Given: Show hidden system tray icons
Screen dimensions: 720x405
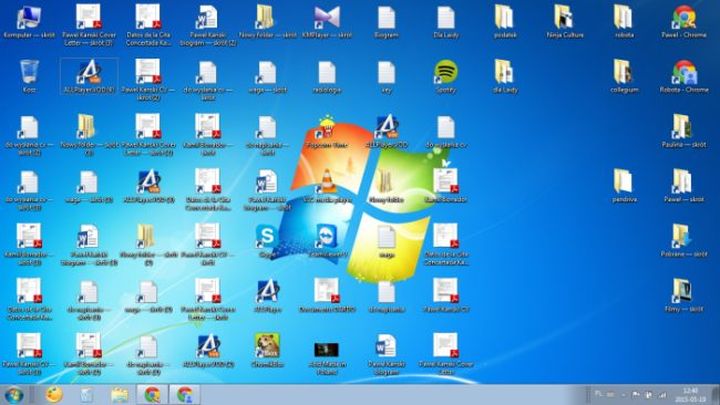Looking at the screenshot, I should pos(623,395).
